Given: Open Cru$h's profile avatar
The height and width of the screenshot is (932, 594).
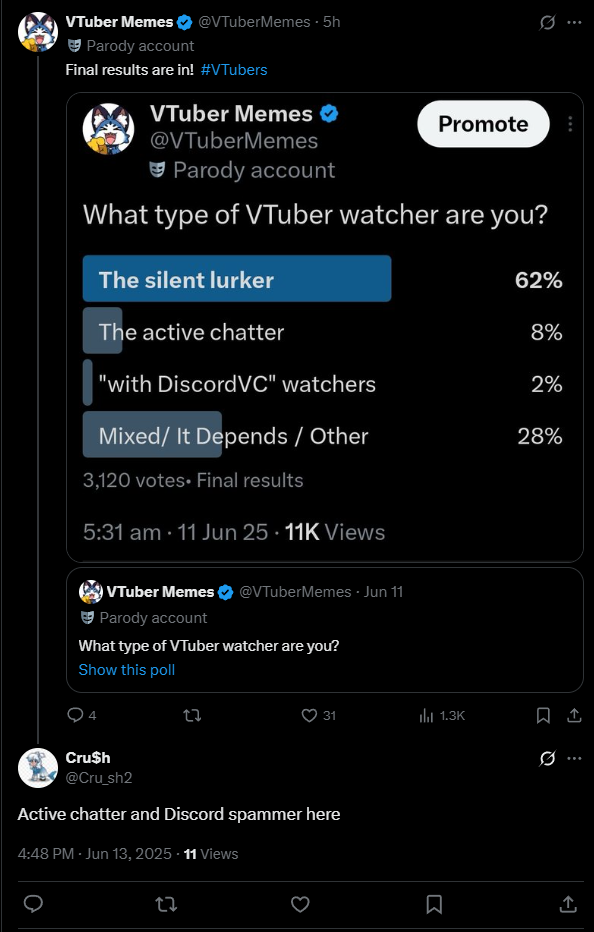Looking at the screenshot, I should (x=38, y=768).
